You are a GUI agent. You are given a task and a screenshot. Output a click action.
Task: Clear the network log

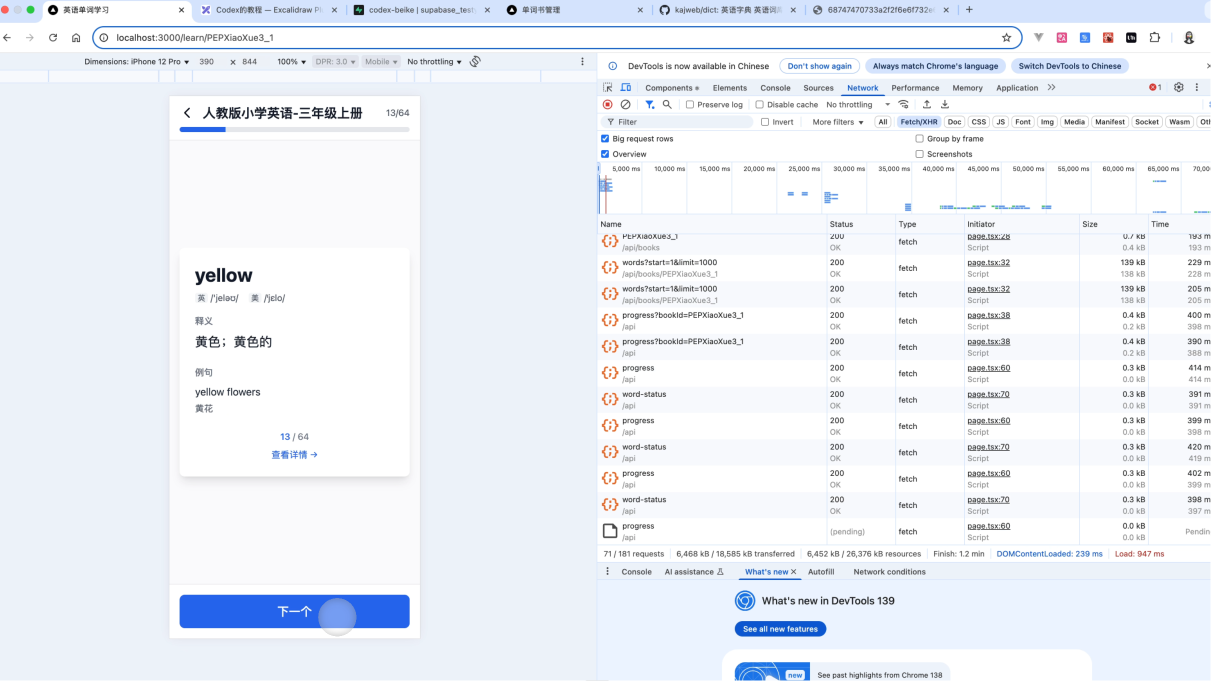coord(625,105)
